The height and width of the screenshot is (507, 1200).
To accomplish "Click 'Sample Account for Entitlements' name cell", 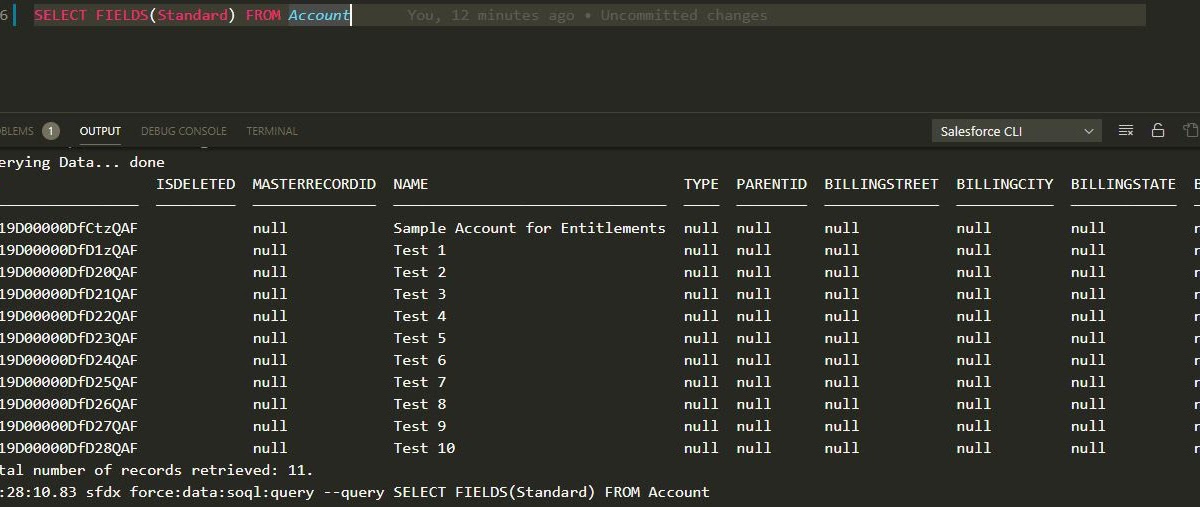I will (529, 228).
